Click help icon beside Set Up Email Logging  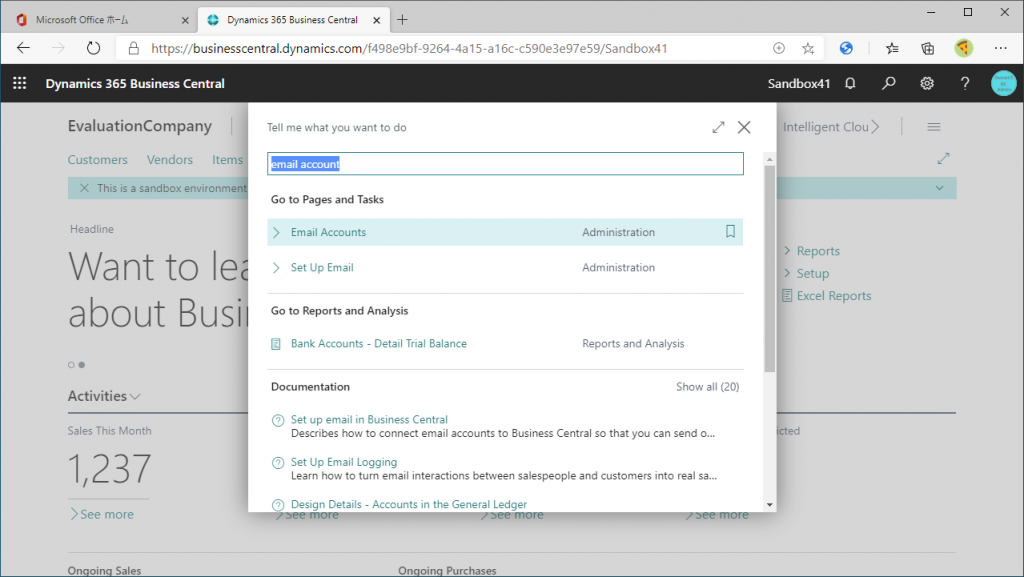278,463
